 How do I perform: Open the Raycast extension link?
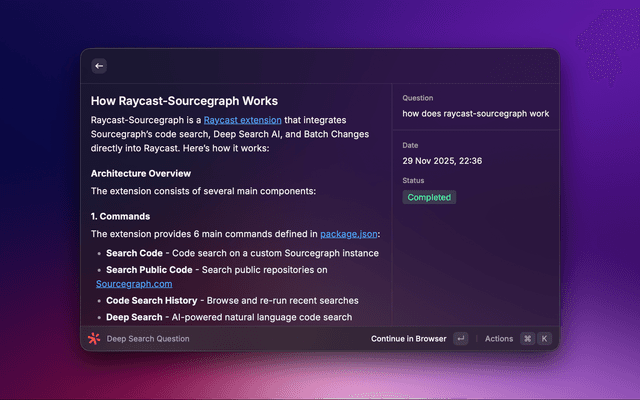[x=242, y=120]
